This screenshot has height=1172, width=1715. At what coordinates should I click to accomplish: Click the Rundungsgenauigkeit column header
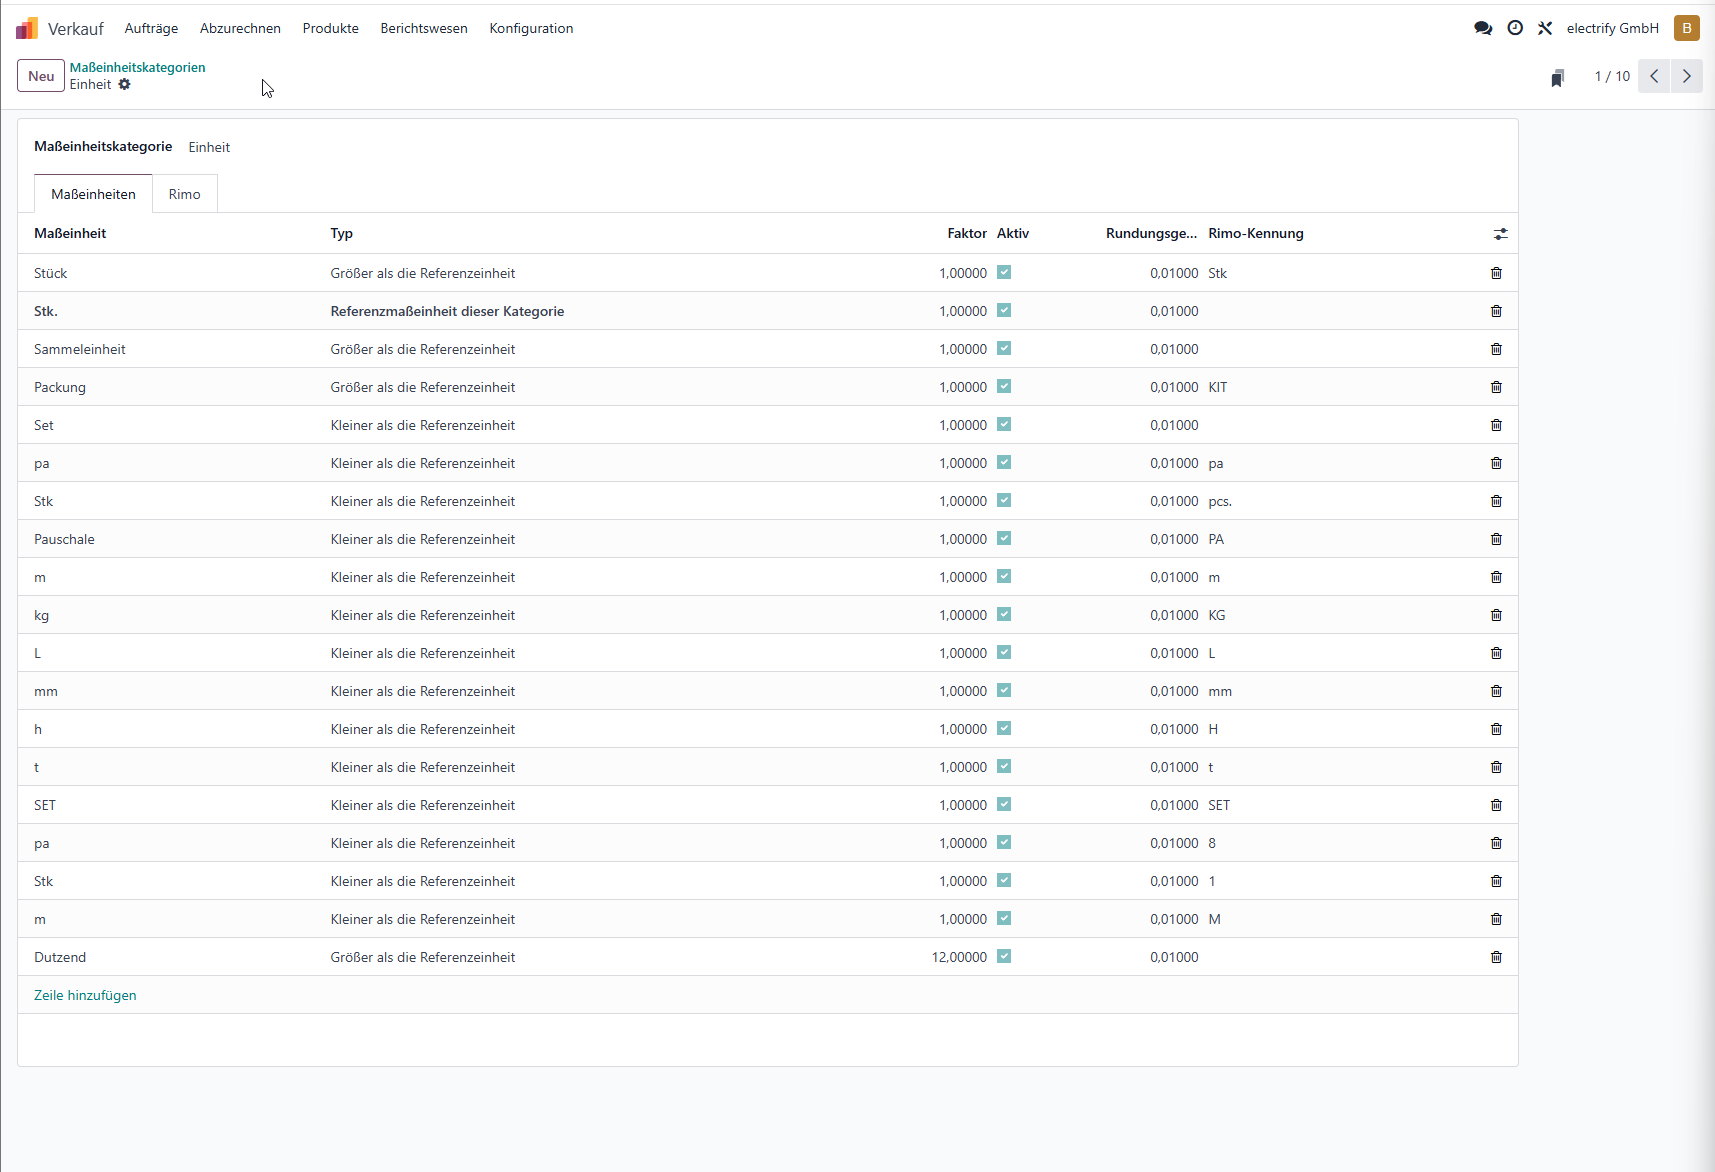(x=1151, y=233)
